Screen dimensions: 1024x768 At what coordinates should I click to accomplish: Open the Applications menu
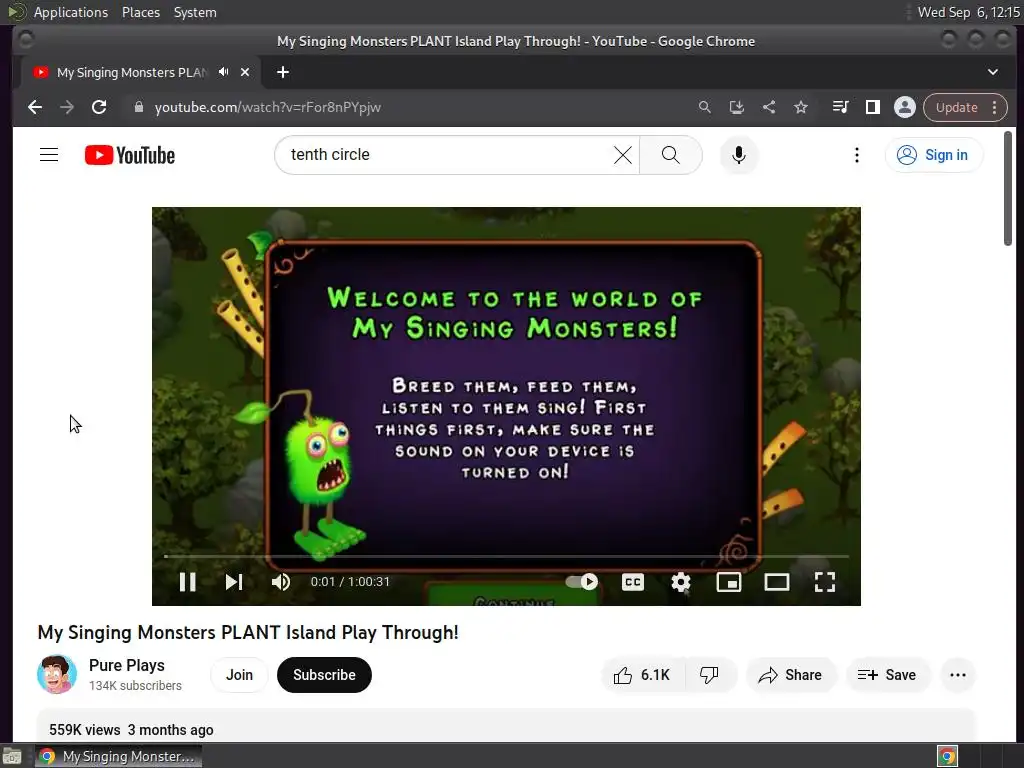tap(71, 12)
